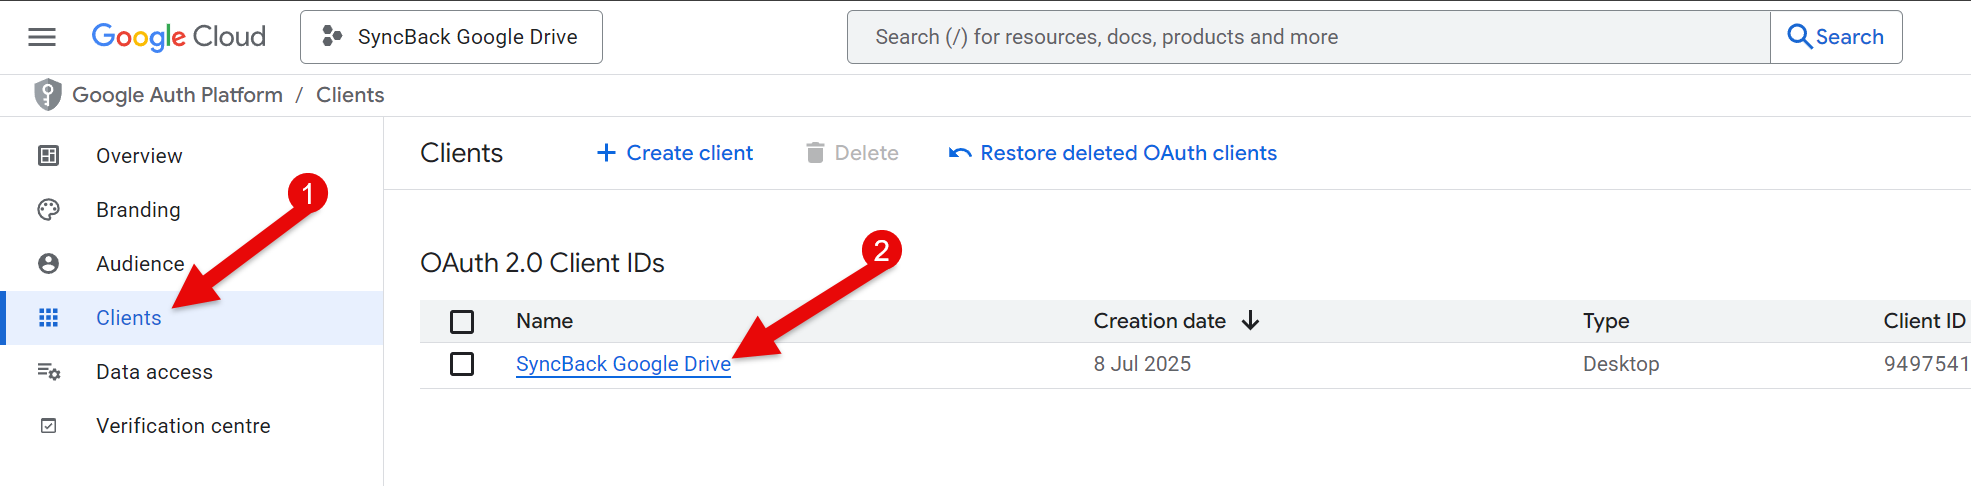Click the blue Search button
This screenshot has width=1971, height=486.
[x=1836, y=37]
